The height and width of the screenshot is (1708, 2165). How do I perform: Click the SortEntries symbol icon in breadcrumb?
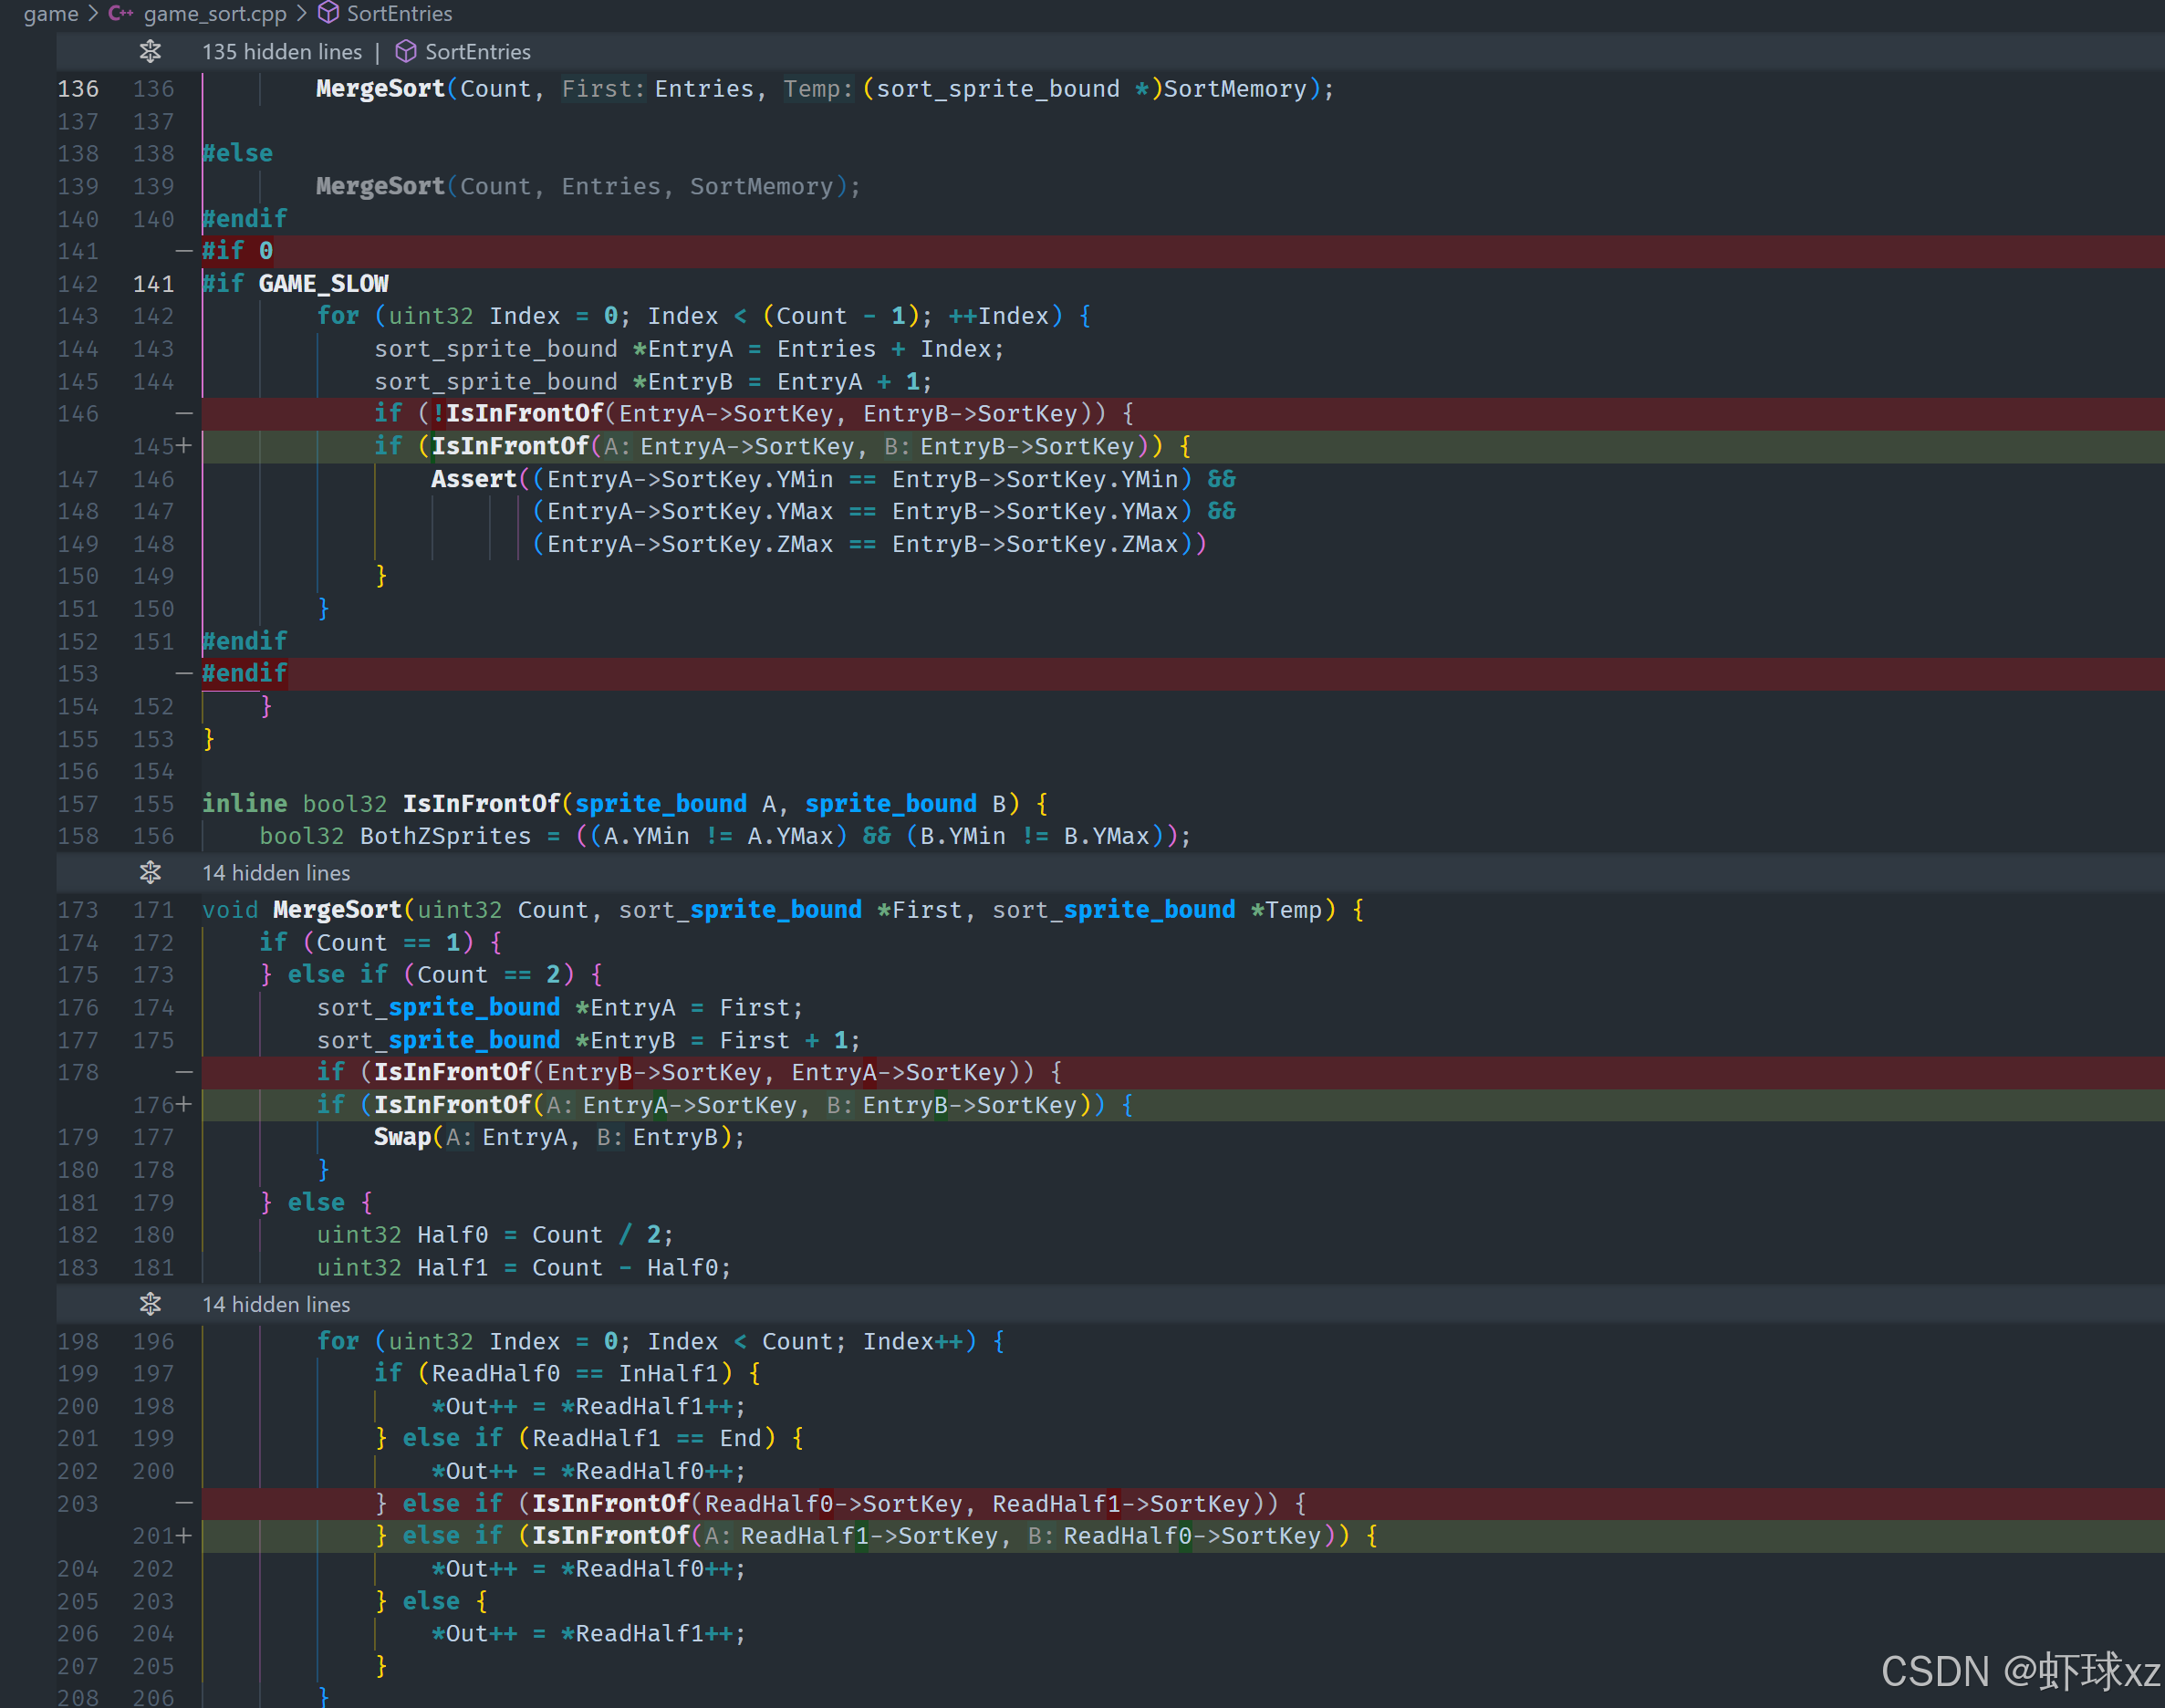pos(328,13)
